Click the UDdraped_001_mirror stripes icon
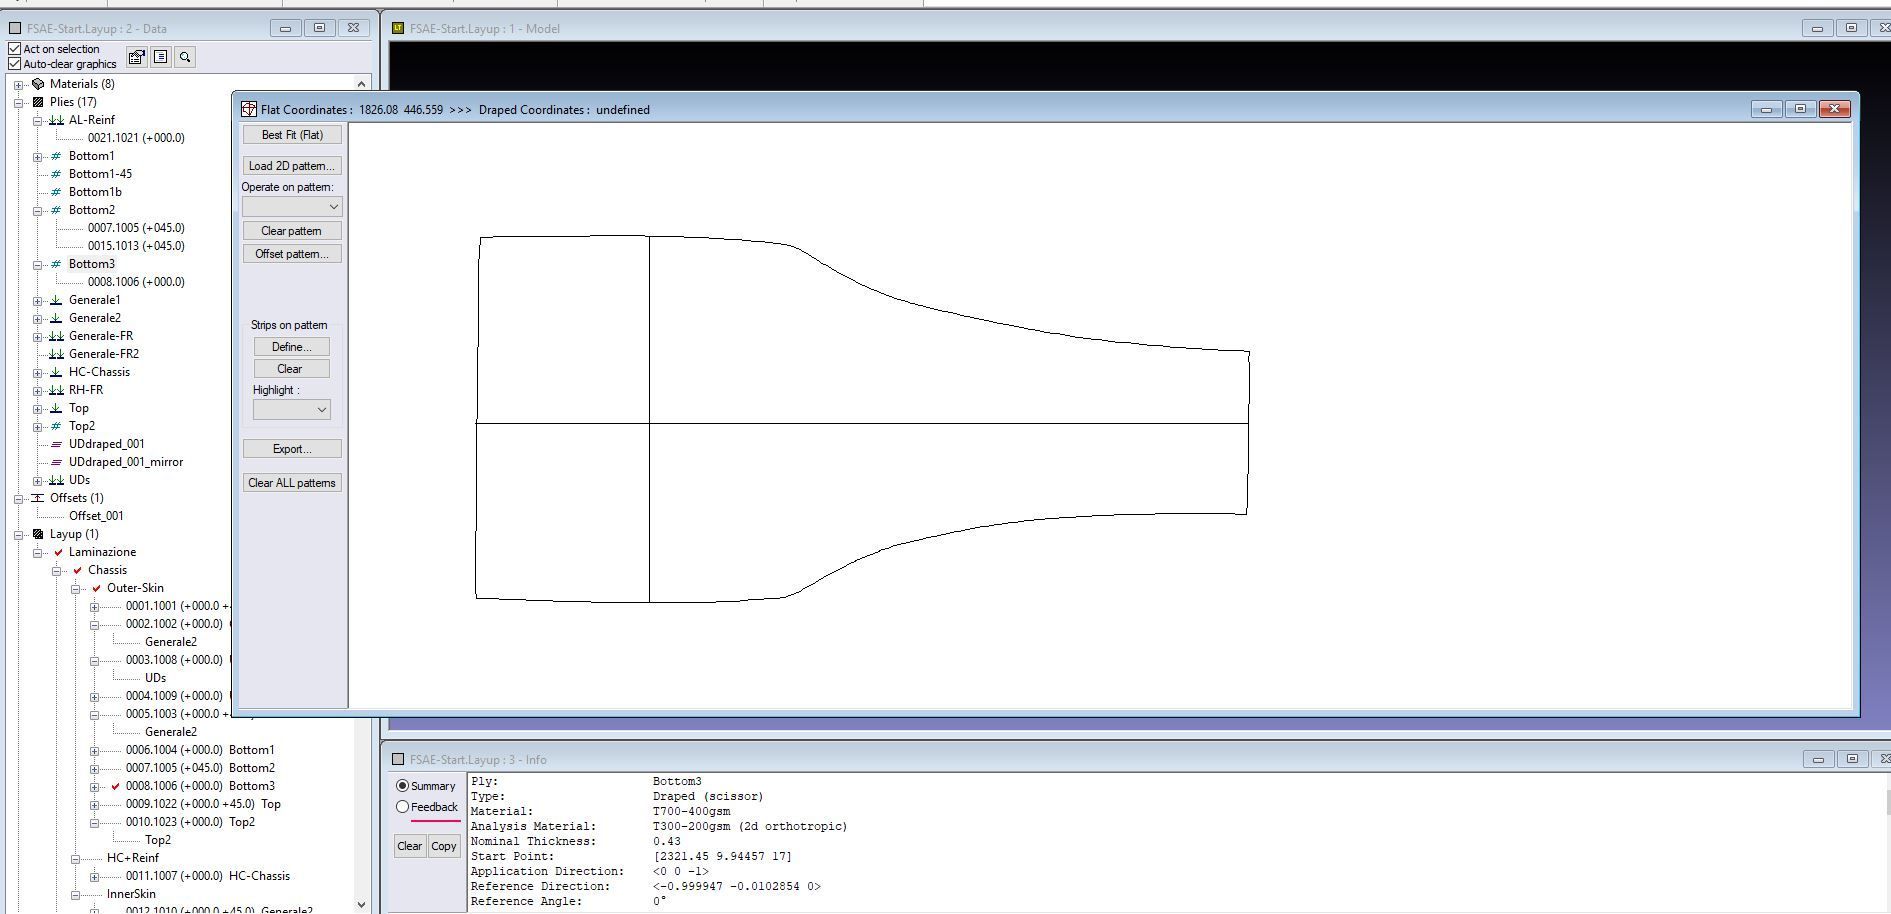This screenshot has width=1891, height=914. click(x=56, y=462)
